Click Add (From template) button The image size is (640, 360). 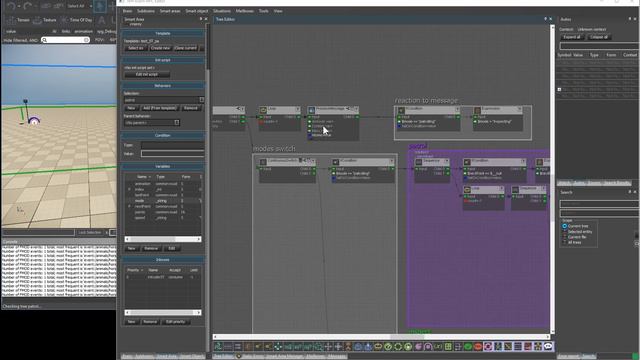click(x=160, y=108)
